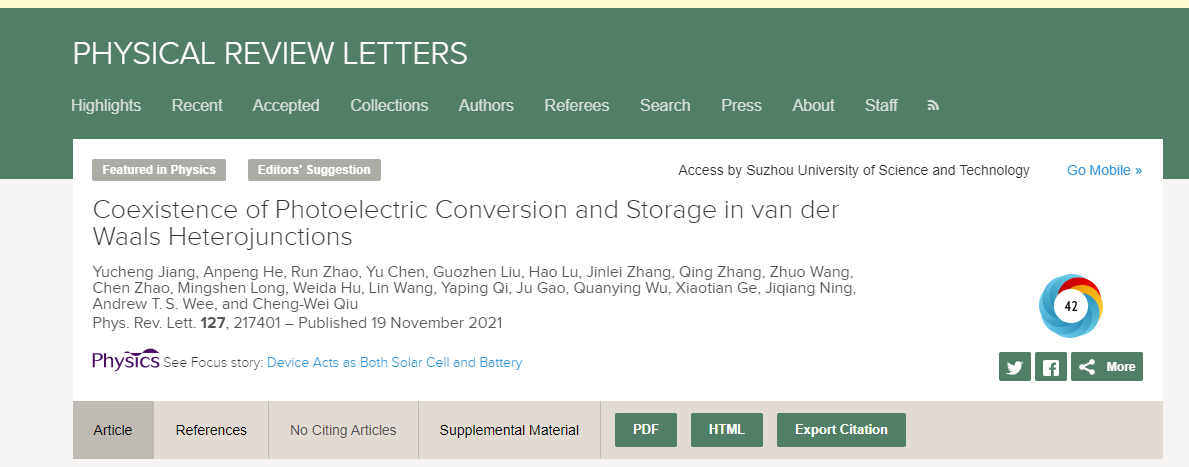Click the Physics magazine logo
Viewport: 1189px width, 467px height.
[x=125, y=361]
